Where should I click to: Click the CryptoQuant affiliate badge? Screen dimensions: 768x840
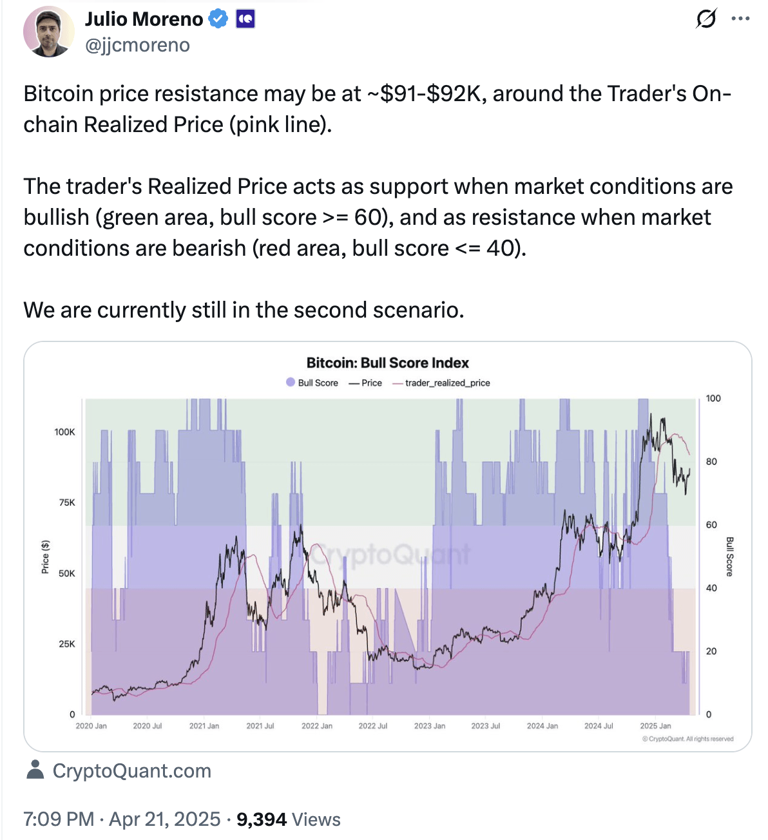coord(245,18)
